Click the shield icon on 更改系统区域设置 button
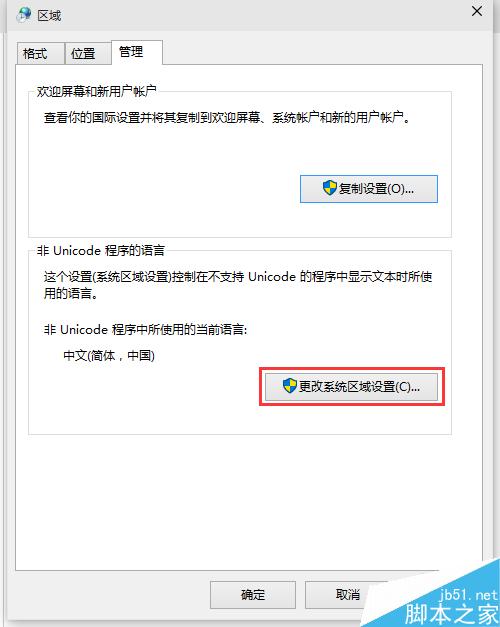 (290, 386)
